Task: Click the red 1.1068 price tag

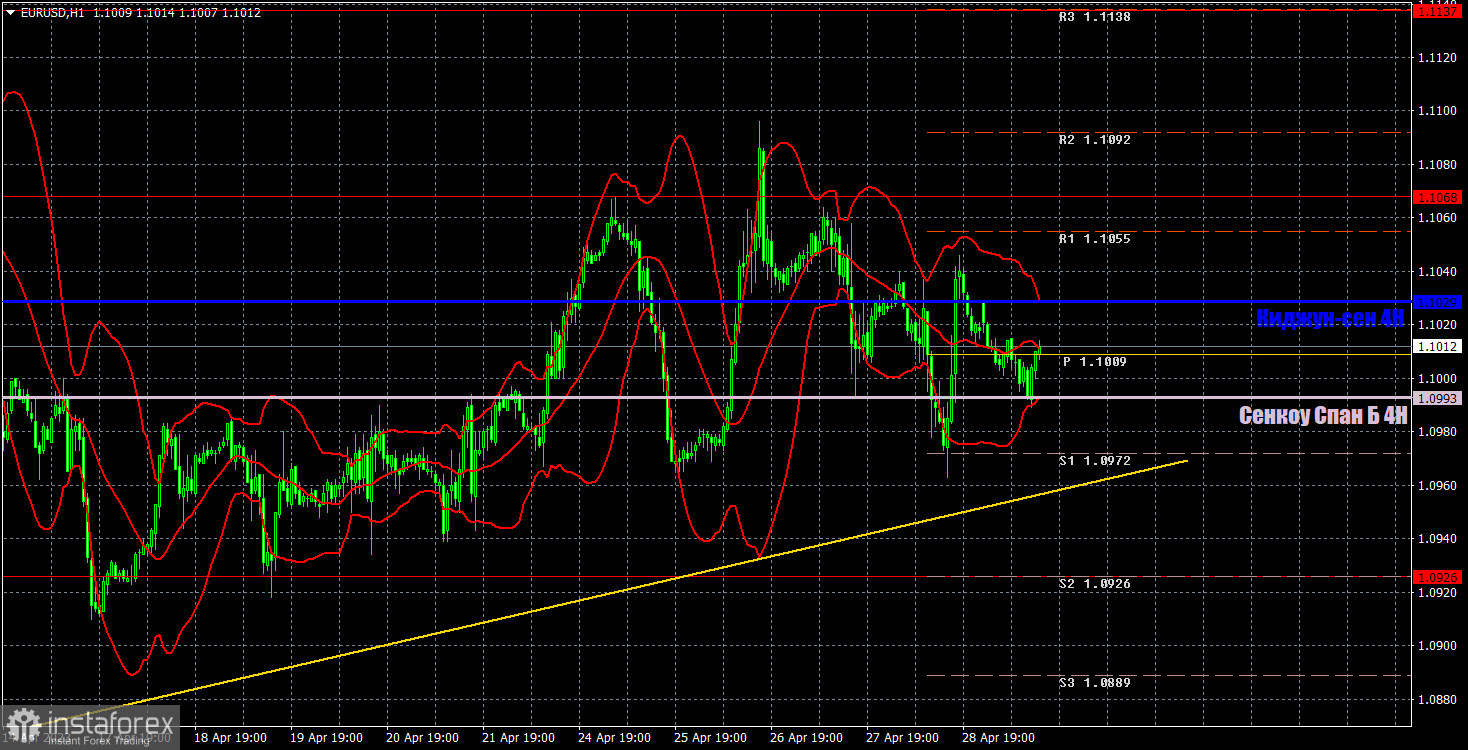Action: coord(1438,198)
